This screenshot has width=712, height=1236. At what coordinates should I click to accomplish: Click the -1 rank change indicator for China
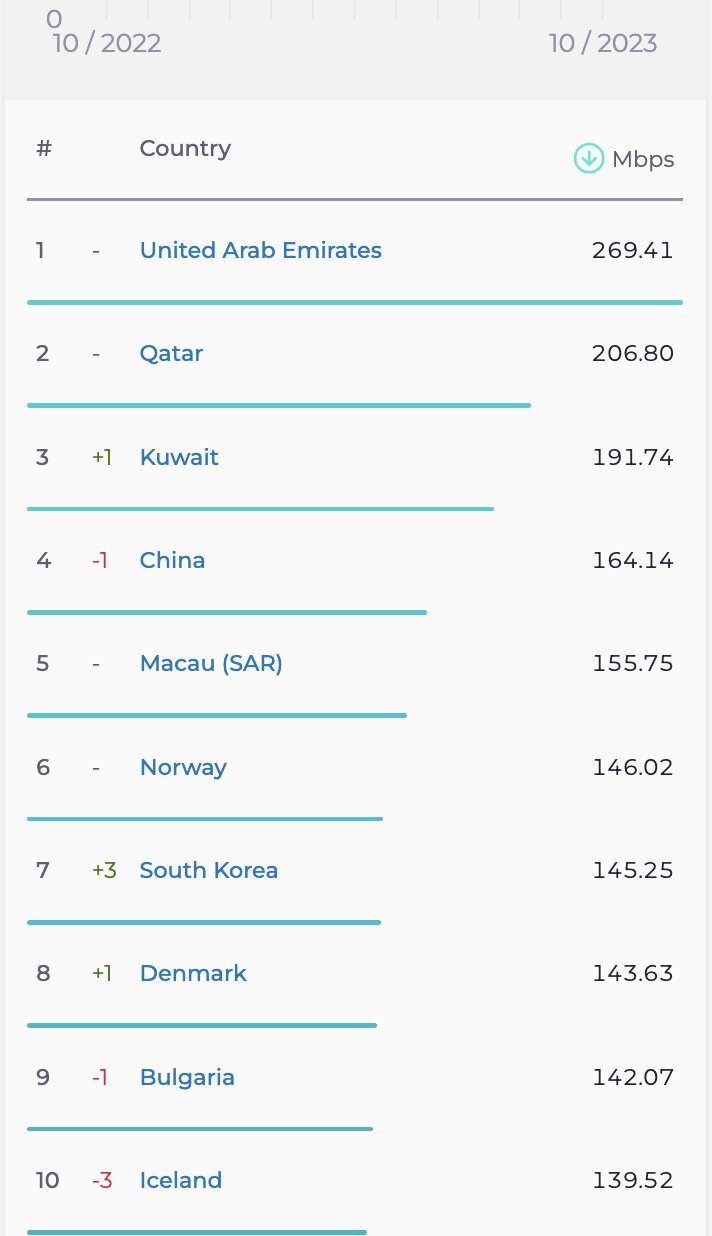pos(99,560)
